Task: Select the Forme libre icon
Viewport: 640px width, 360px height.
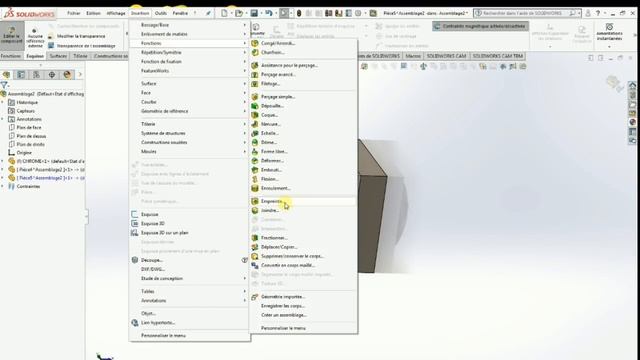Action: (255, 151)
